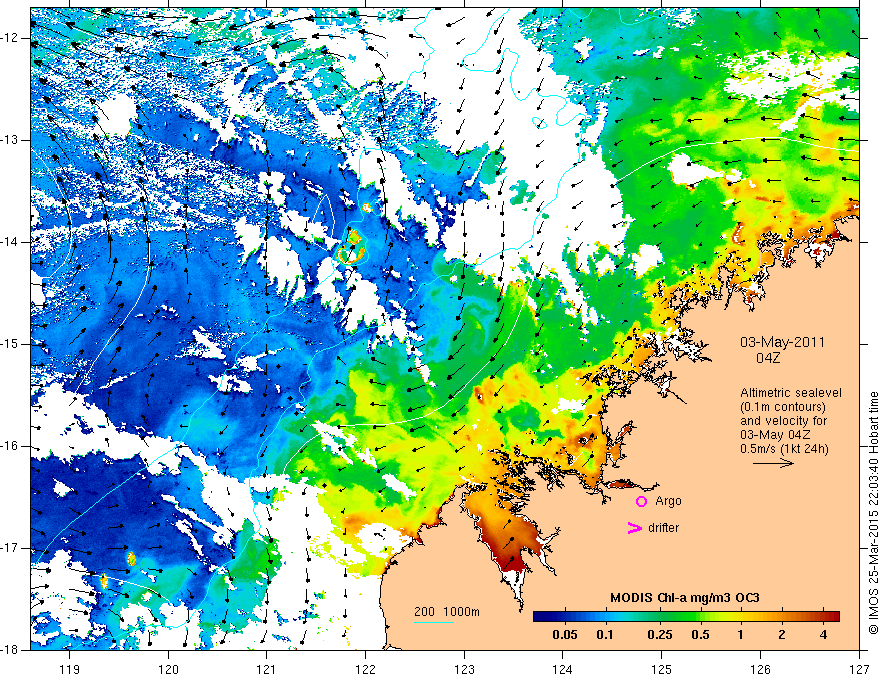Click latitude axis label '-13'
The image size is (880, 680).
tap(10, 140)
